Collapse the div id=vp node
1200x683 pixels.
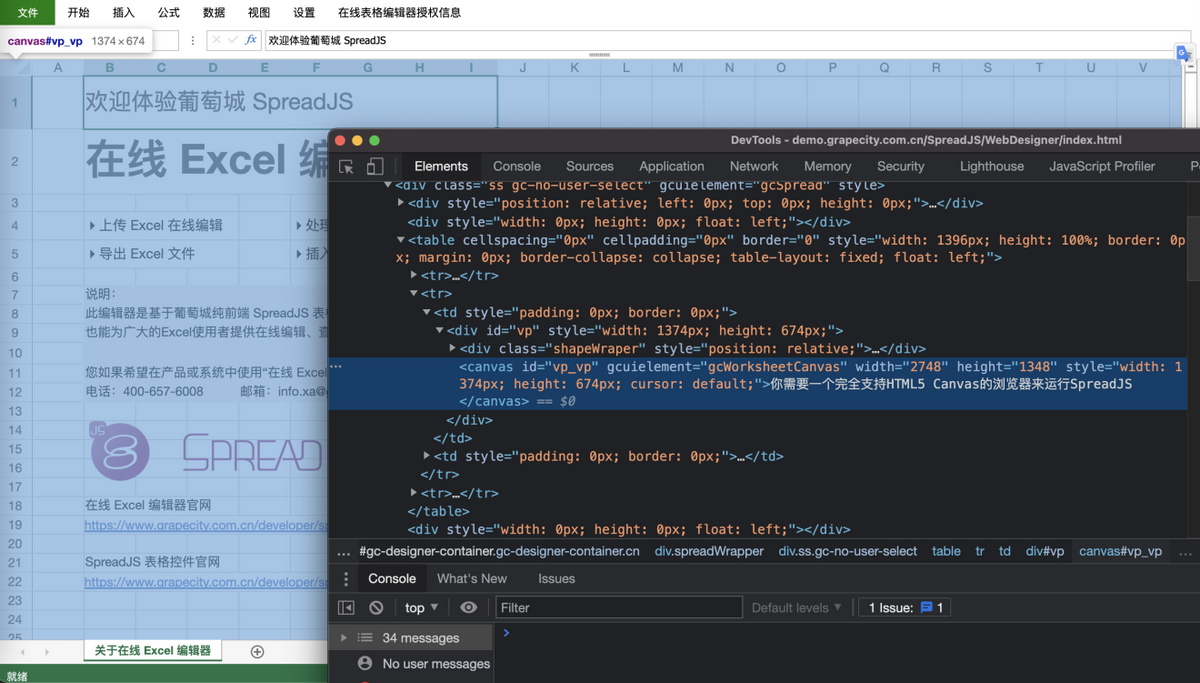pos(439,330)
